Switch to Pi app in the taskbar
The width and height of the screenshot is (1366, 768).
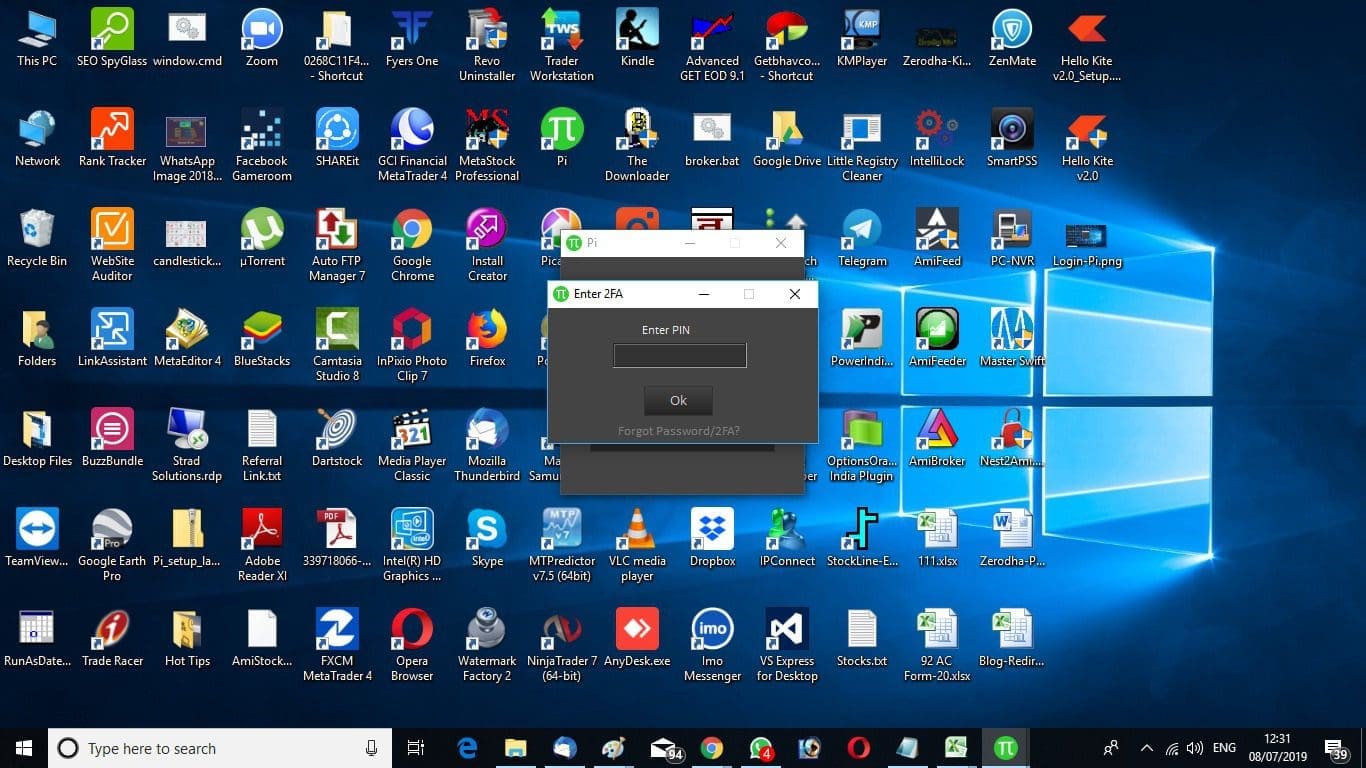click(x=1005, y=748)
